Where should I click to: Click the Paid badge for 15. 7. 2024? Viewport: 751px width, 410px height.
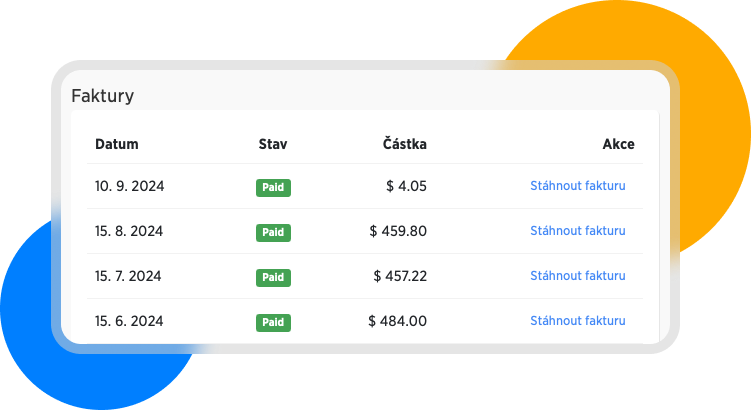click(x=273, y=277)
